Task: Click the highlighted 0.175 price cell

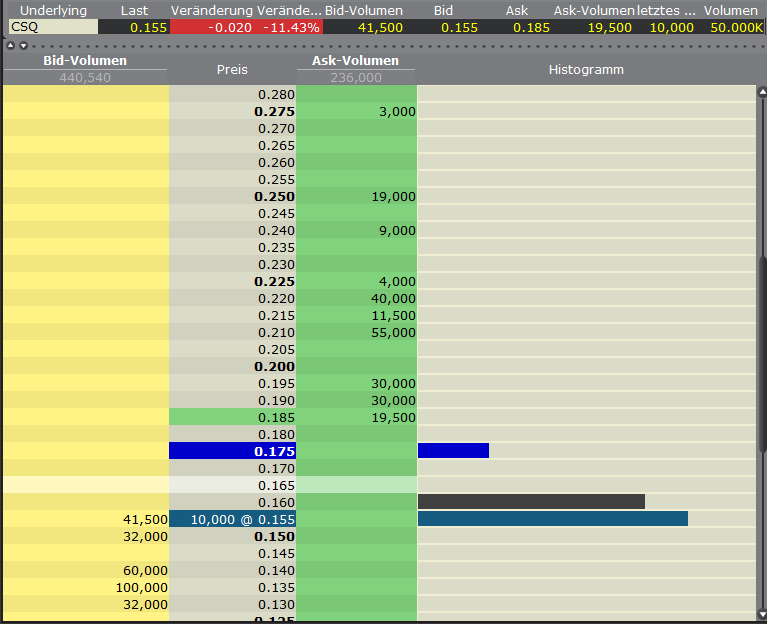Action: coord(232,451)
